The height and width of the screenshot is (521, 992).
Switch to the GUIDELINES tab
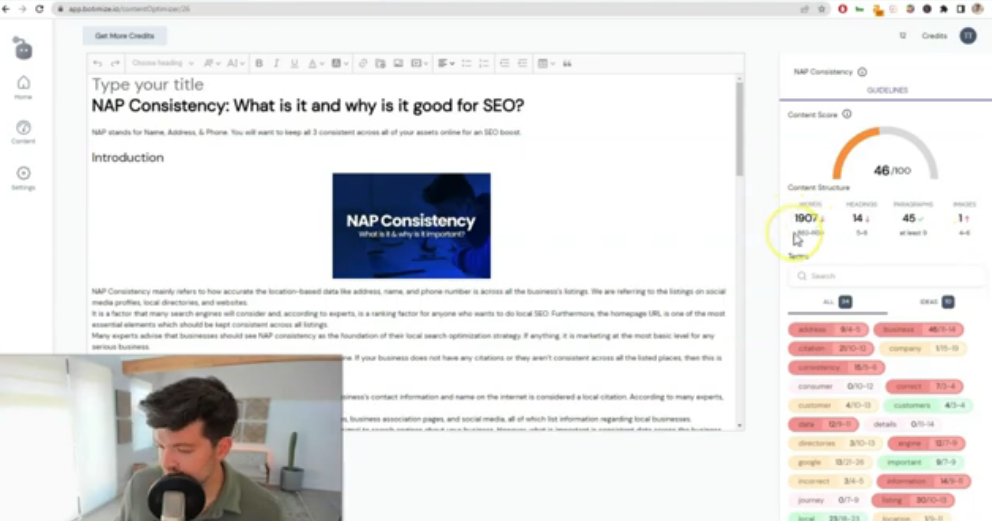coord(887,90)
